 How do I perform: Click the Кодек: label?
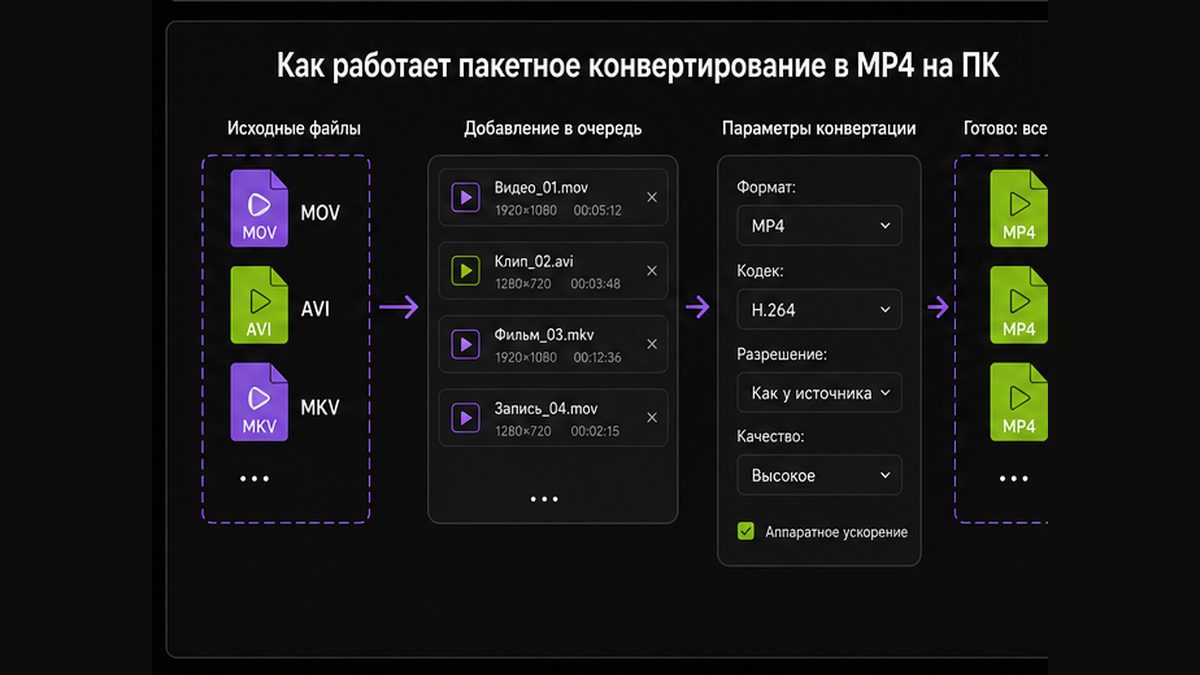tap(760, 271)
